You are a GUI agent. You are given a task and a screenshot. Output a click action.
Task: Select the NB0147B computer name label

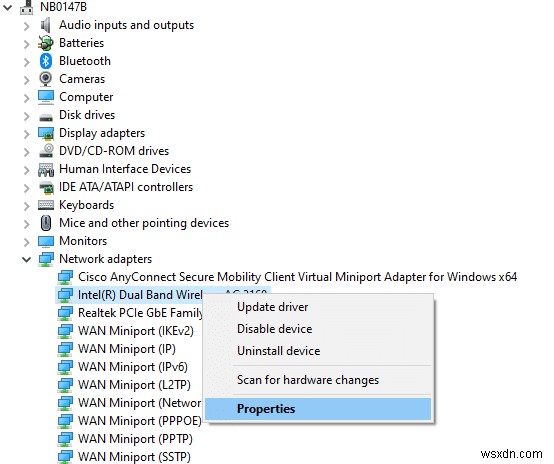click(x=63, y=7)
